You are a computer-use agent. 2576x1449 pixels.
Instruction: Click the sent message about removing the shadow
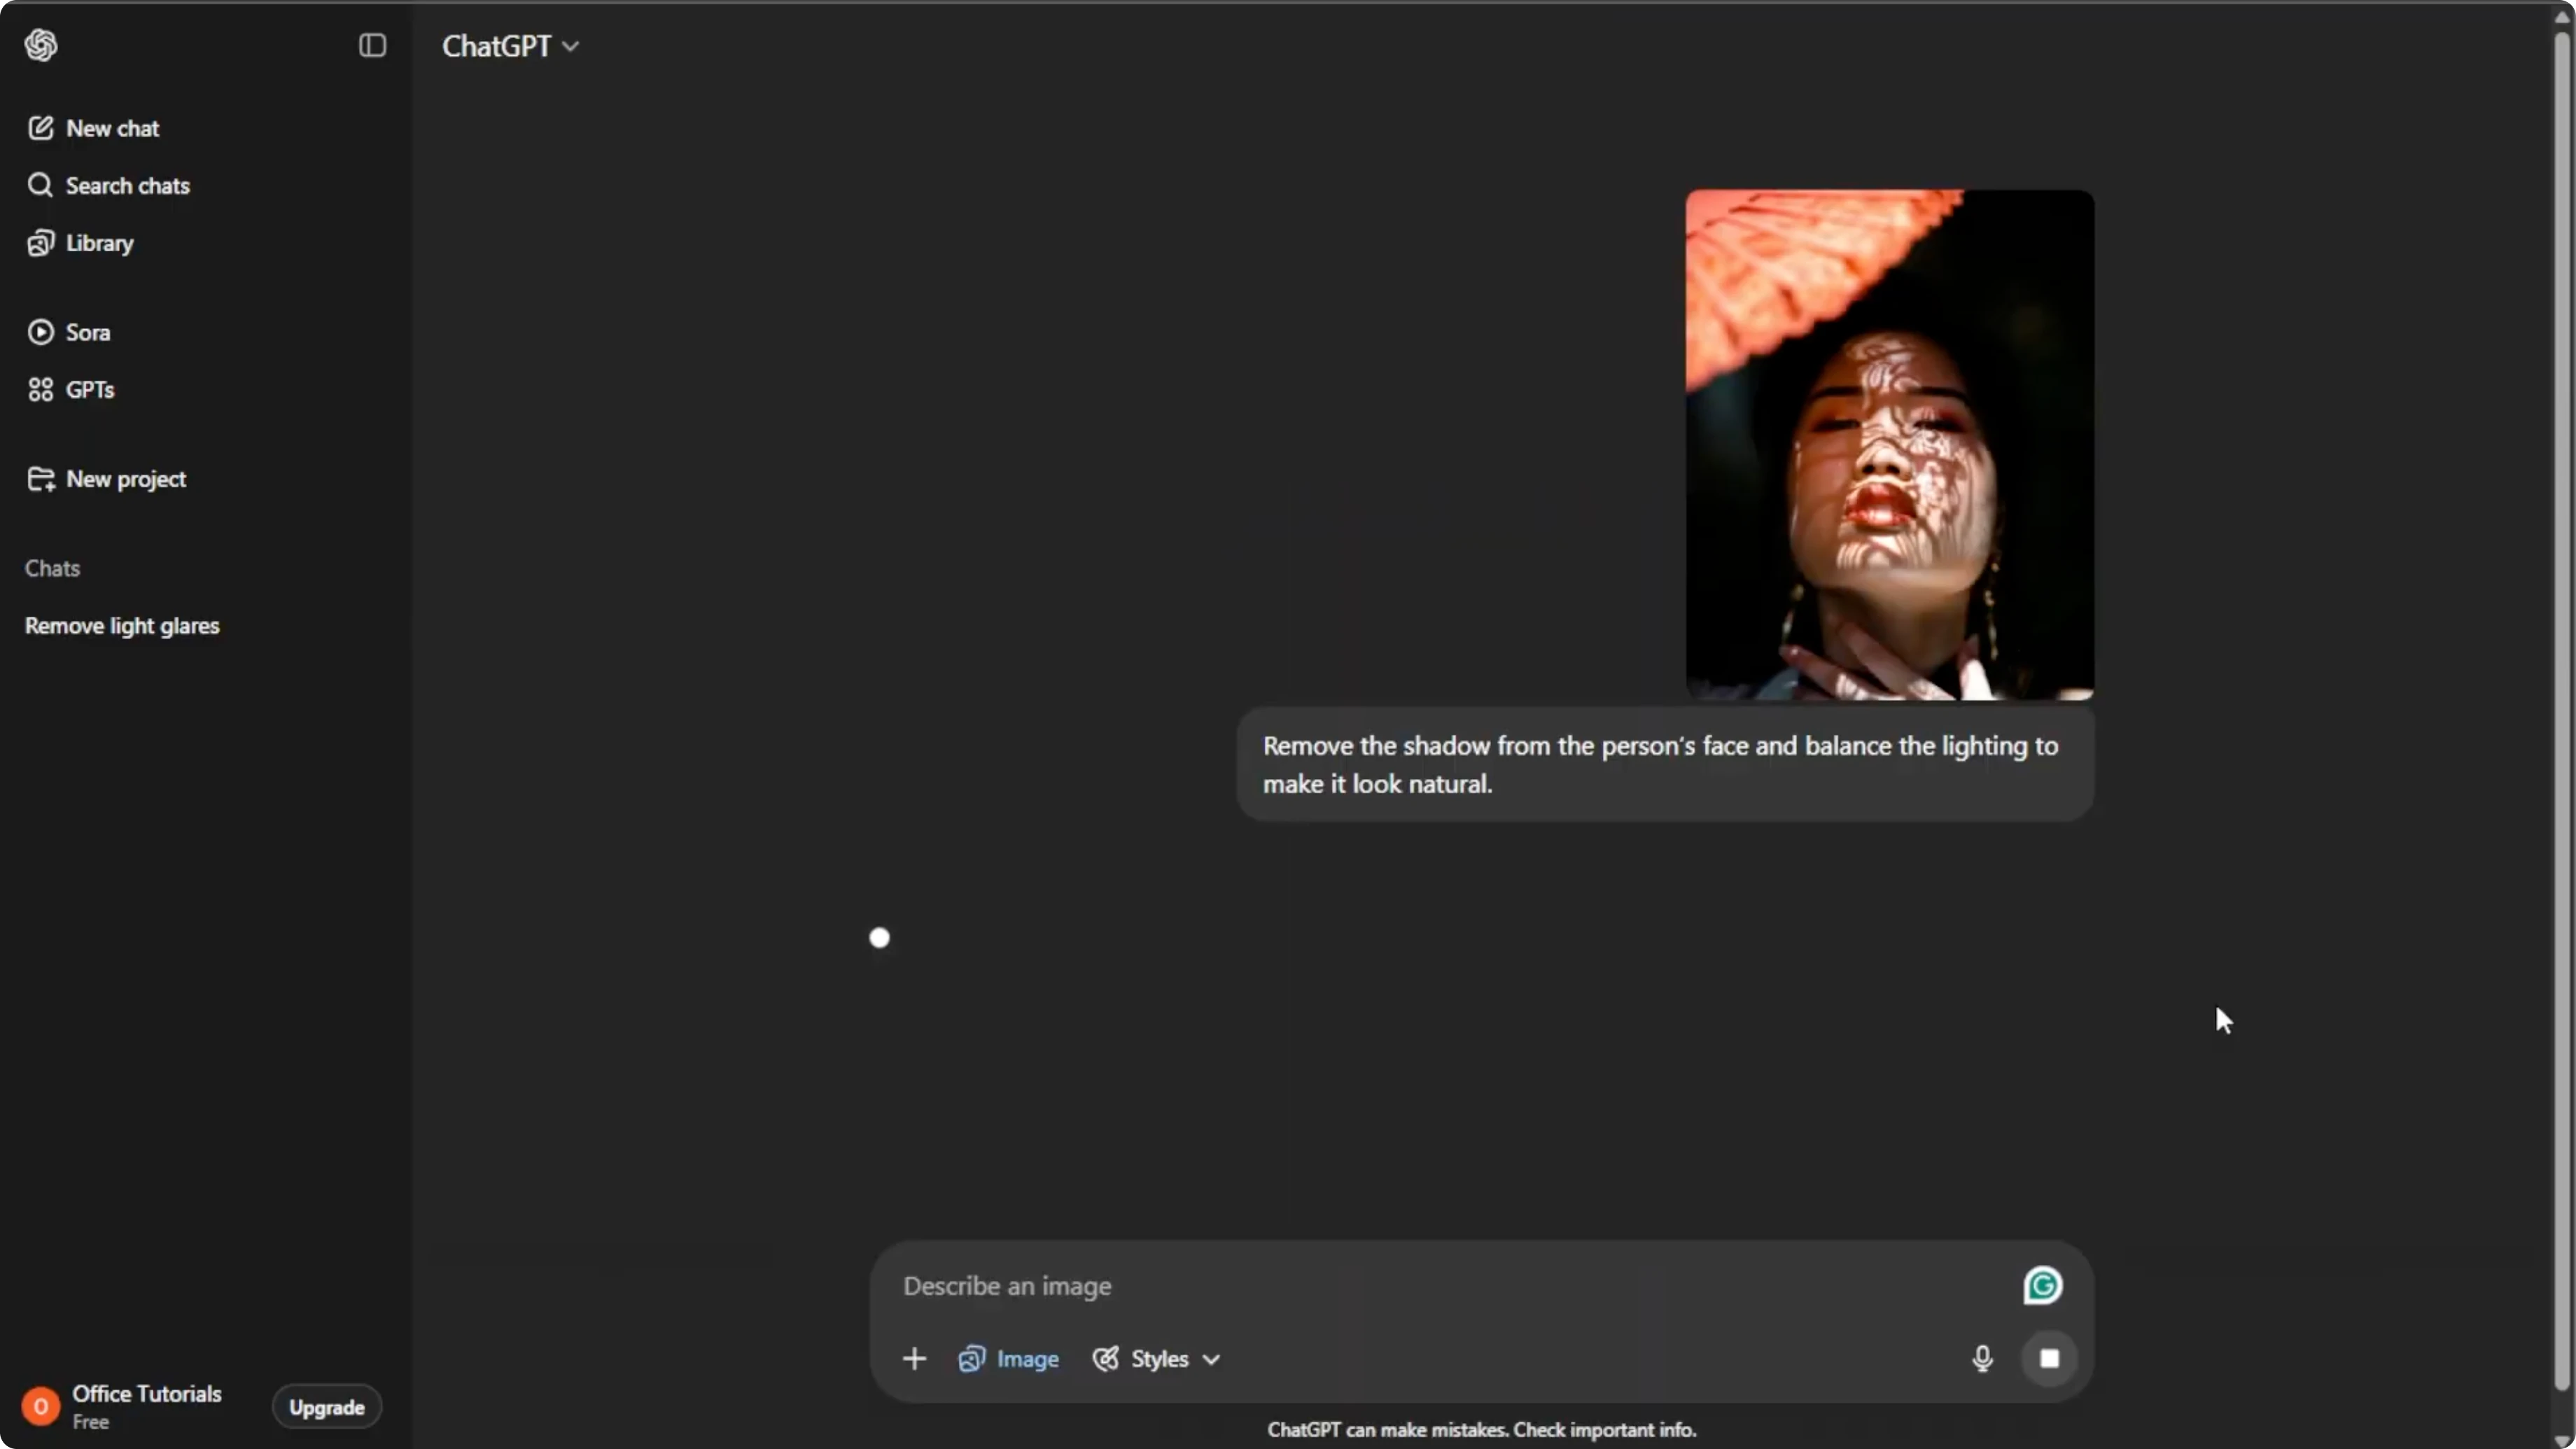click(x=1665, y=765)
